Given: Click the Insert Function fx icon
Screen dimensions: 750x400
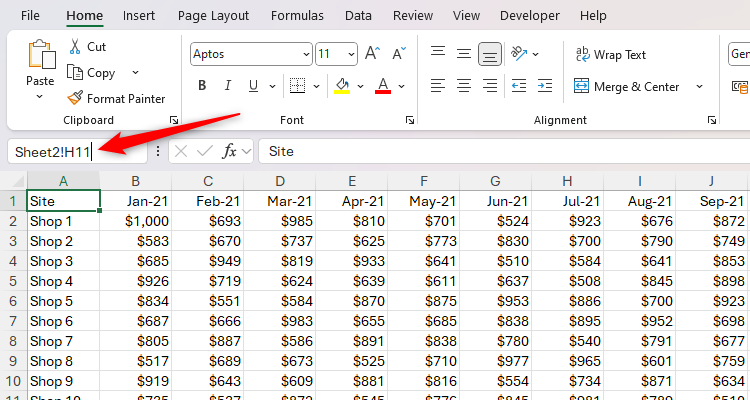Looking at the screenshot, I should click(x=229, y=151).
